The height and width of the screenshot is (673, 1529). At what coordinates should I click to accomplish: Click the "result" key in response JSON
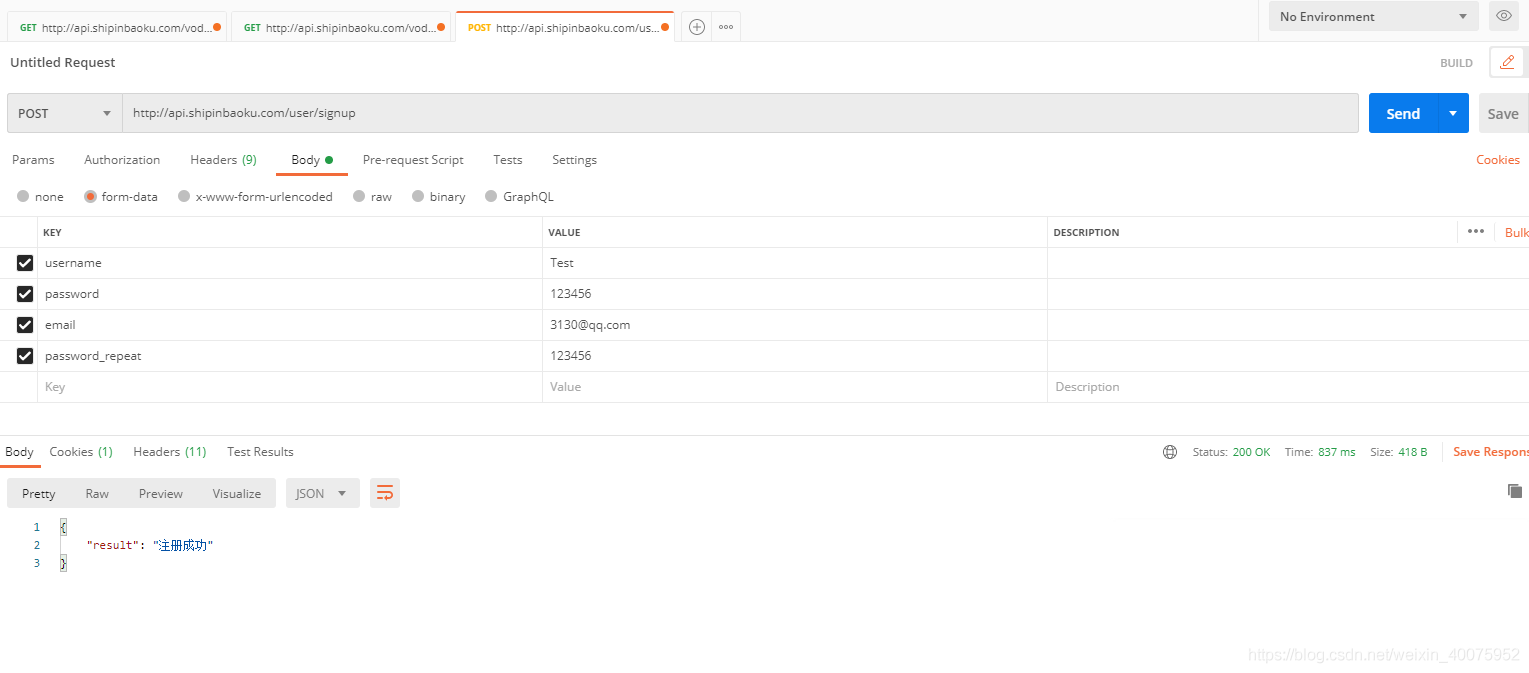pyautogui.click(x=112, y=545)
